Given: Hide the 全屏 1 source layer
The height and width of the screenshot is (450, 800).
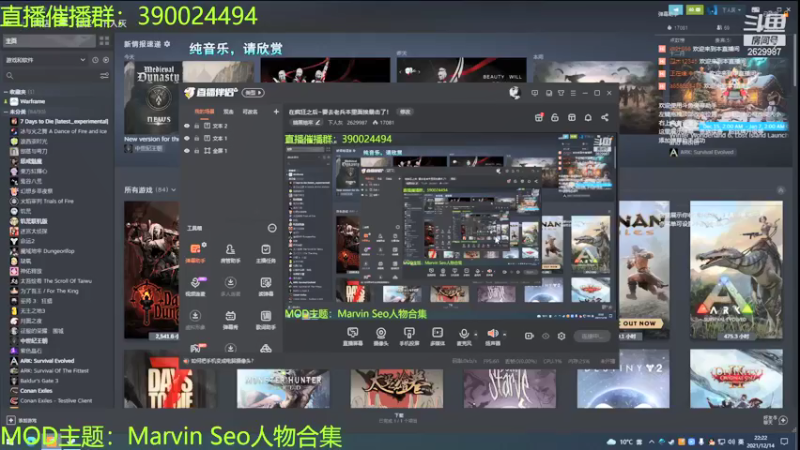Looking at the screenshot, I should pyautogui.click(x=187, y=151).
